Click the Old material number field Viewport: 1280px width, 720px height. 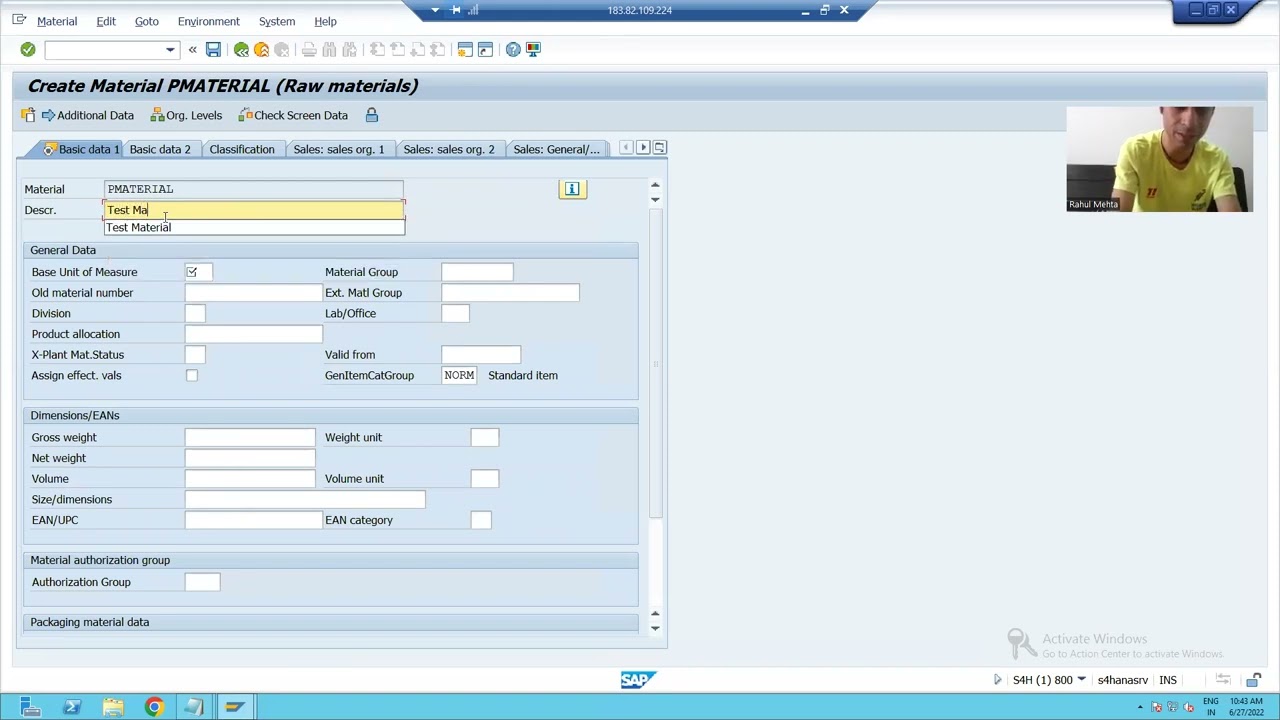pos(254,293)
